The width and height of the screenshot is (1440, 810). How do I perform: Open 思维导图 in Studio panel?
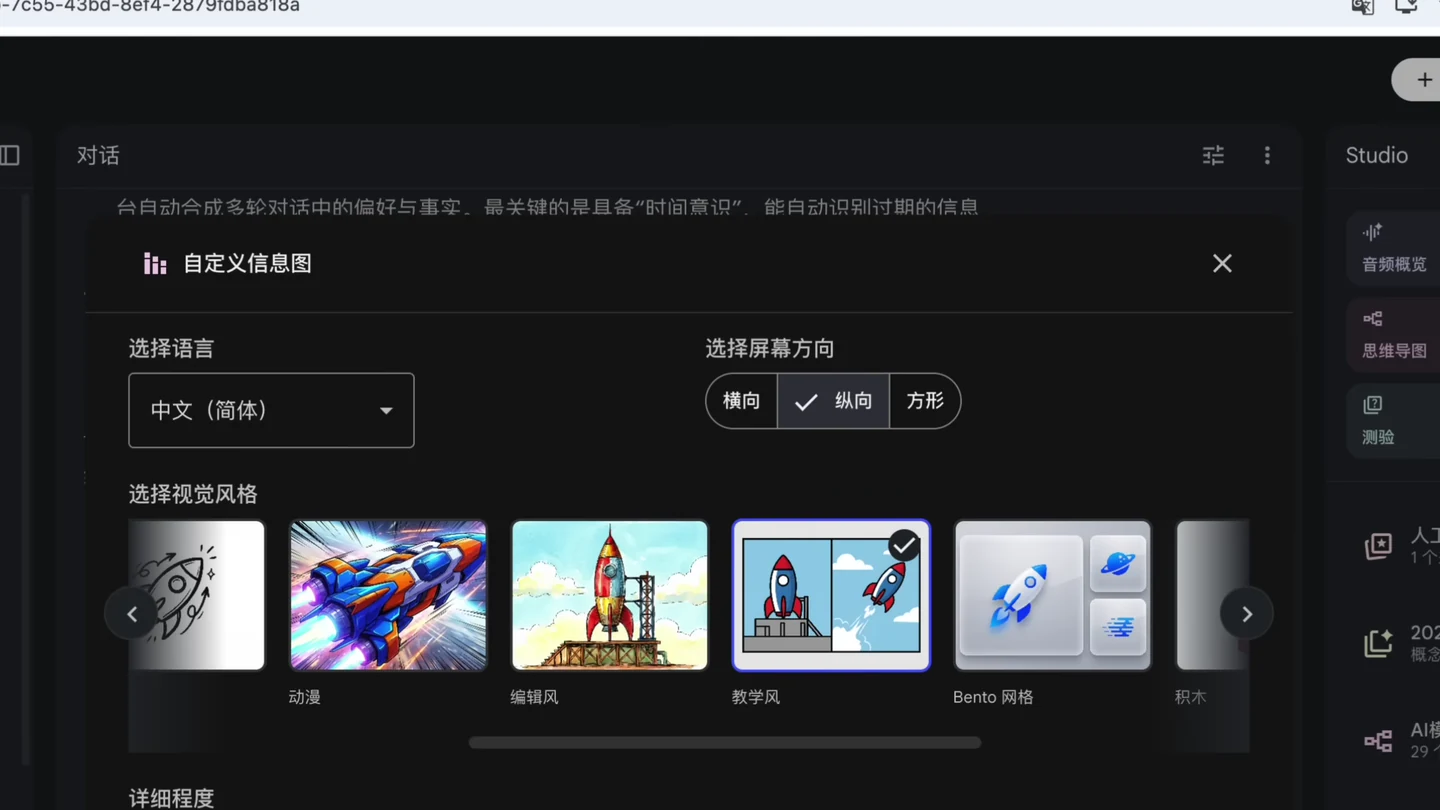1393,334
